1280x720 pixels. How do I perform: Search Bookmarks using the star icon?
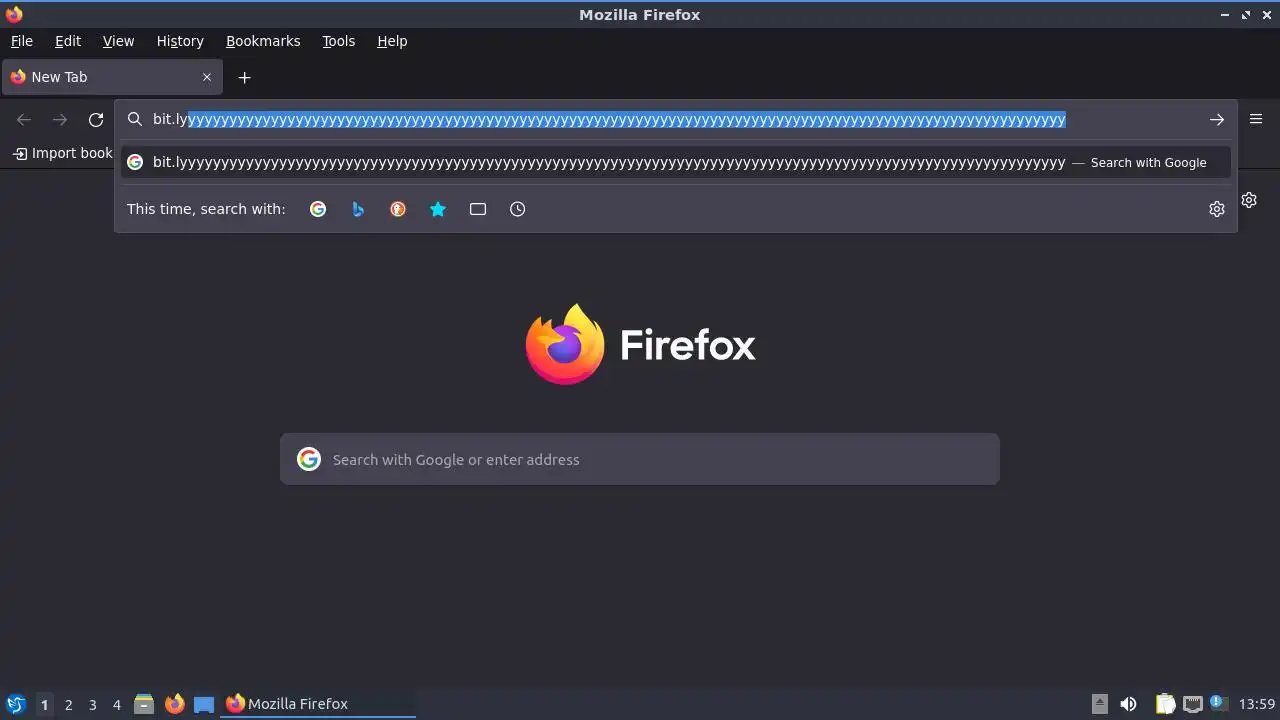[x=438, y=209]
